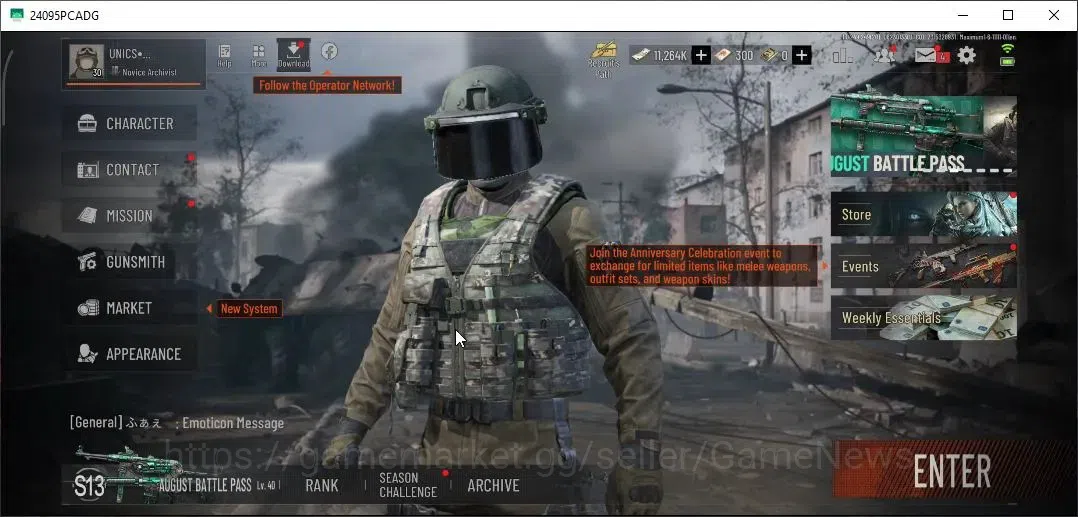The width and height of the screenshot is (1078, 517).
Task: Open the ARCHIVE tab
Action: (493, 485)
